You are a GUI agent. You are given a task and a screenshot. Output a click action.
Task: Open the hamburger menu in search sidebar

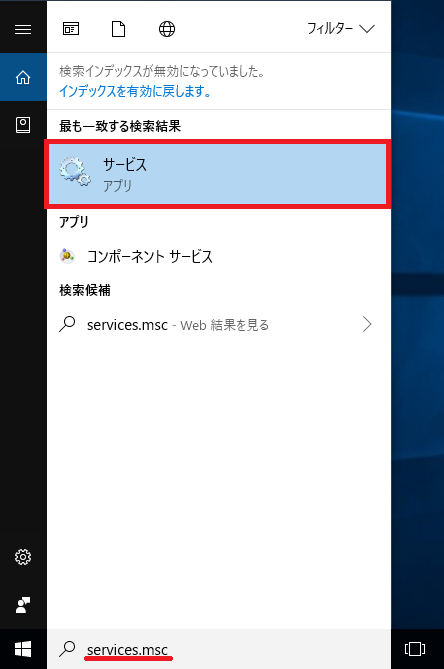(x=23, y=29)
